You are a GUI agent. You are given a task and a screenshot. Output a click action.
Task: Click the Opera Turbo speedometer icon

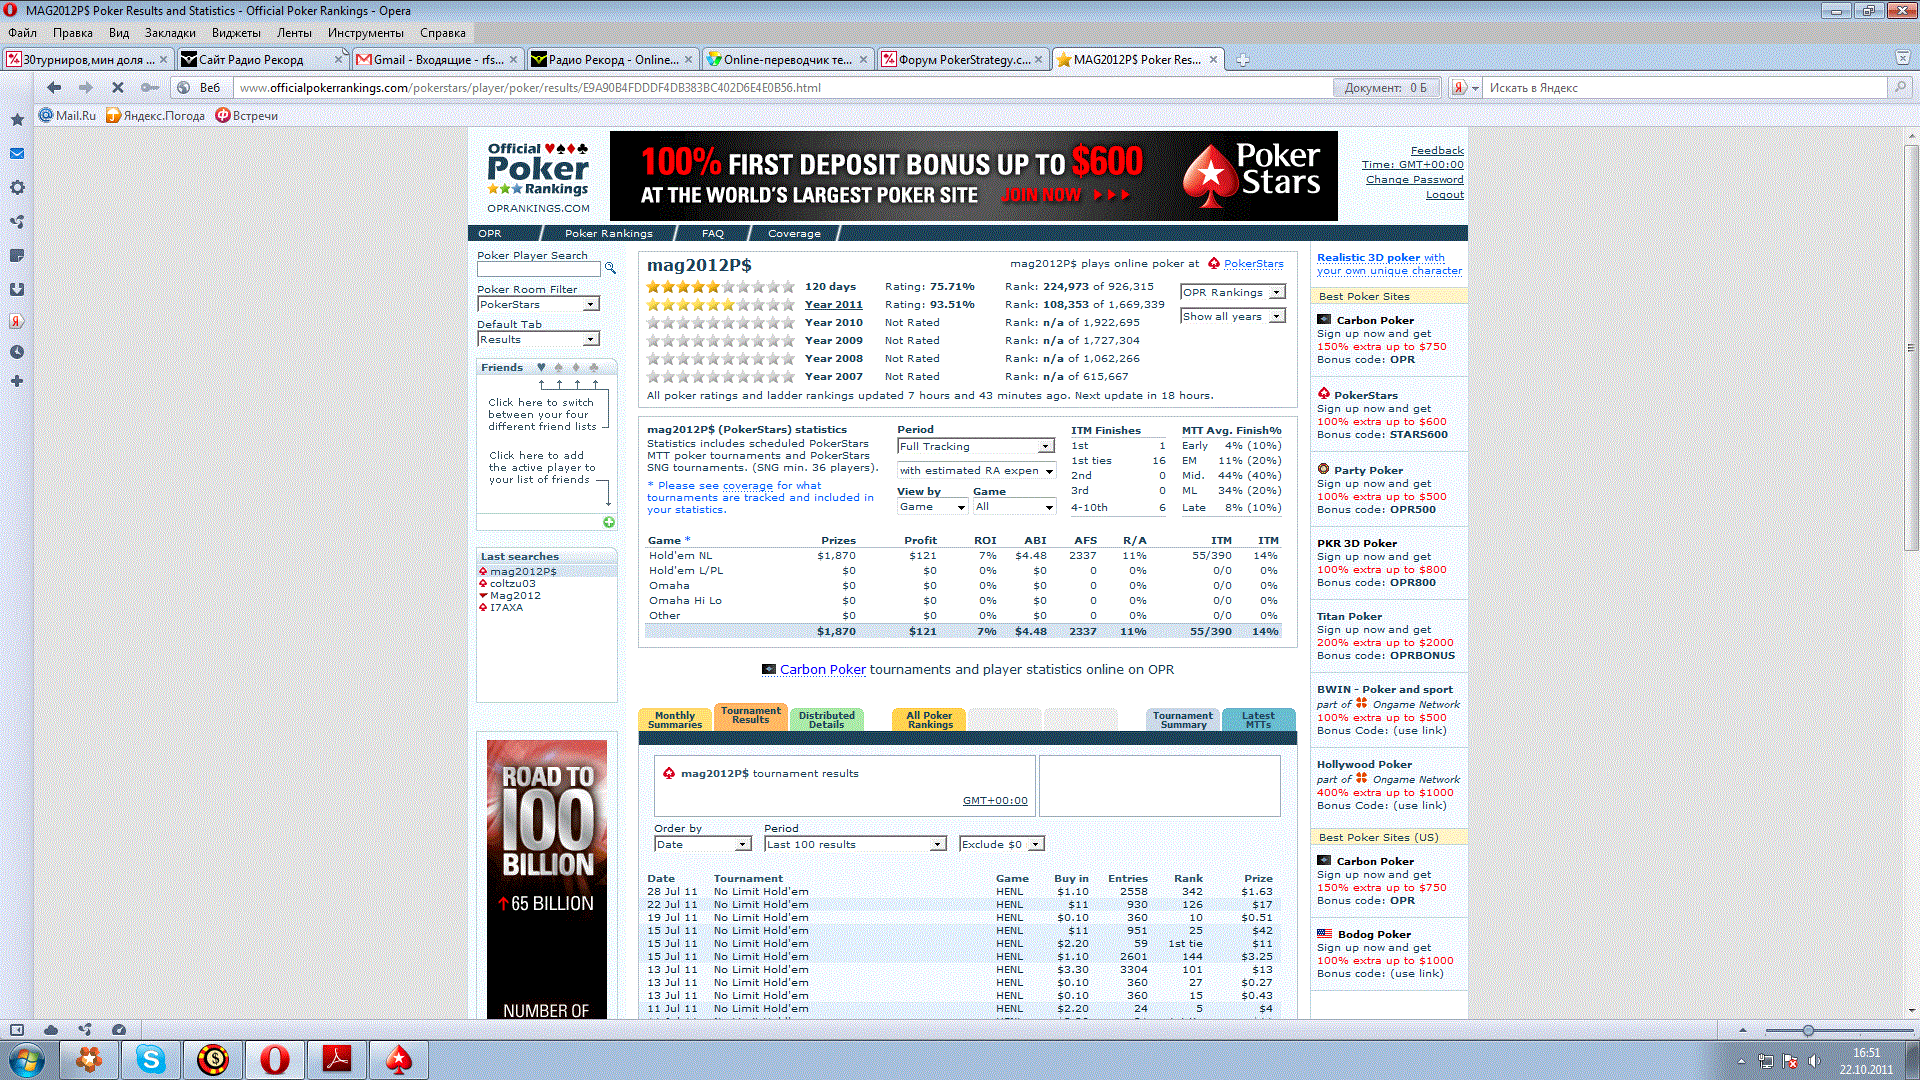click(119, 1030)
